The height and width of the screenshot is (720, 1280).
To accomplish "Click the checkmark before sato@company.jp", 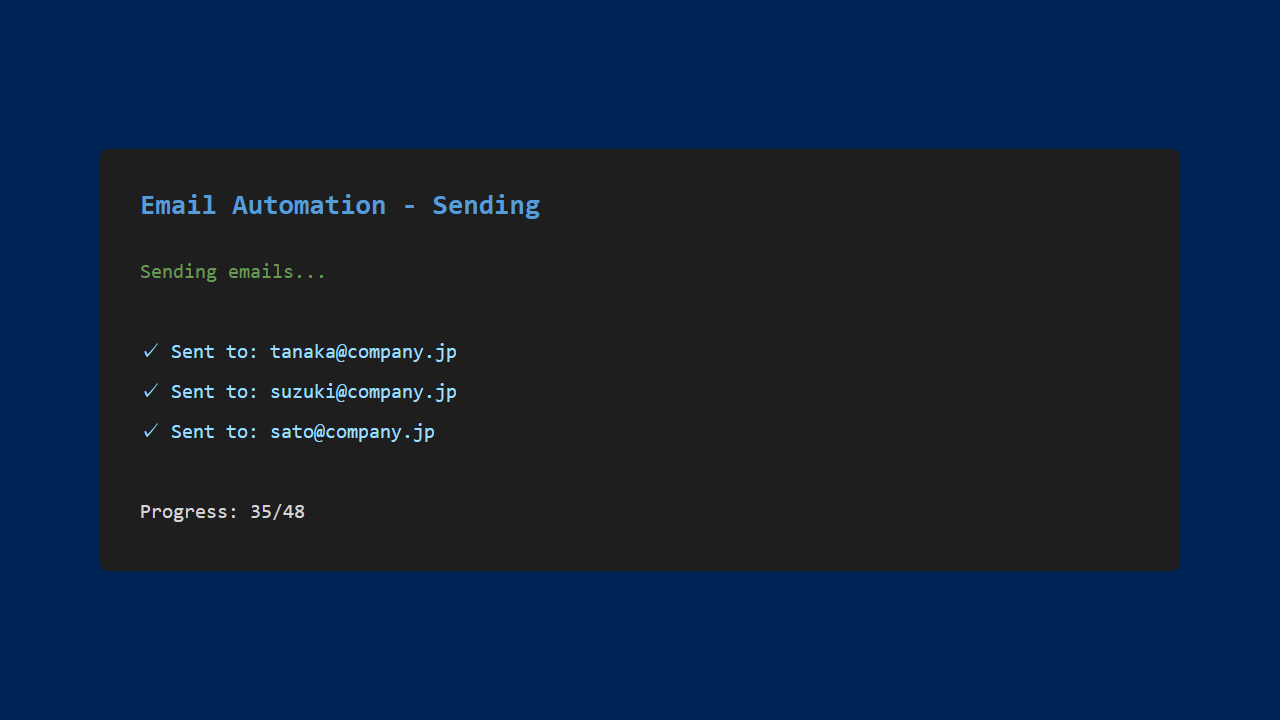I will (150, 431).
